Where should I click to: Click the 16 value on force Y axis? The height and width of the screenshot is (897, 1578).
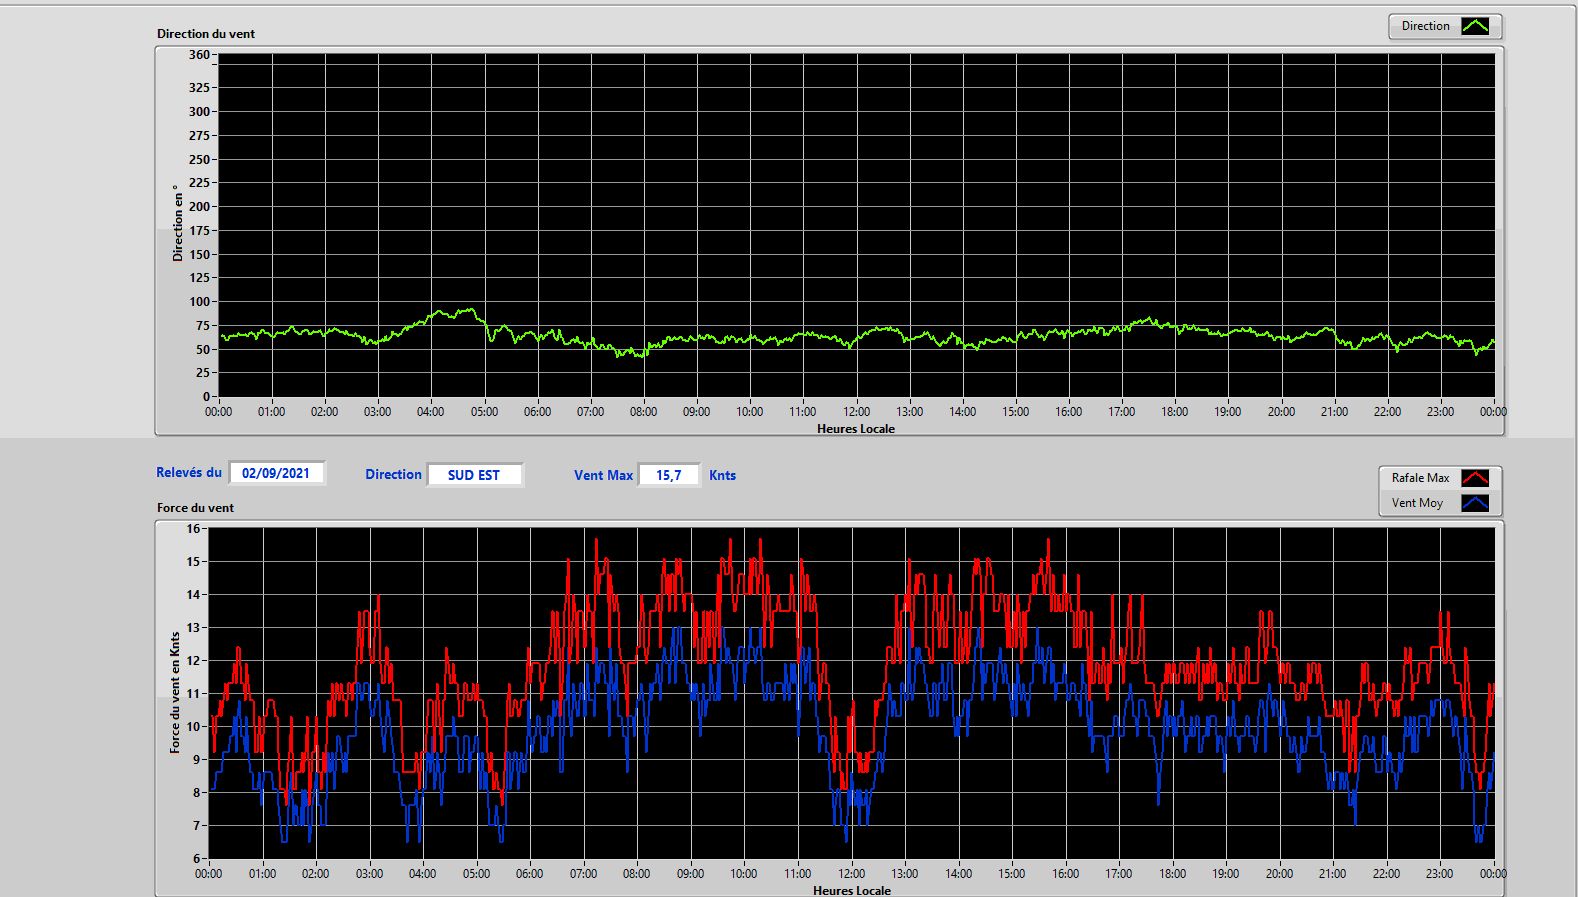pyautogui.click(x=193, y=529)
